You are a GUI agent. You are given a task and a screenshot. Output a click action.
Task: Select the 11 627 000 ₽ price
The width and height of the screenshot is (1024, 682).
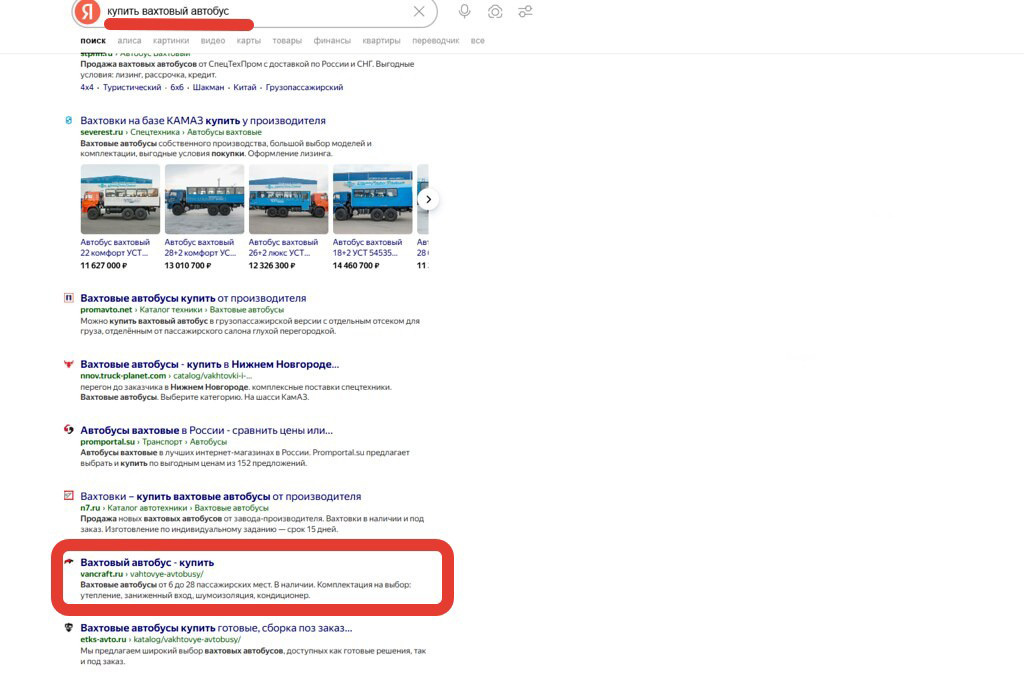pyautogui.click(x=104, y=265)
